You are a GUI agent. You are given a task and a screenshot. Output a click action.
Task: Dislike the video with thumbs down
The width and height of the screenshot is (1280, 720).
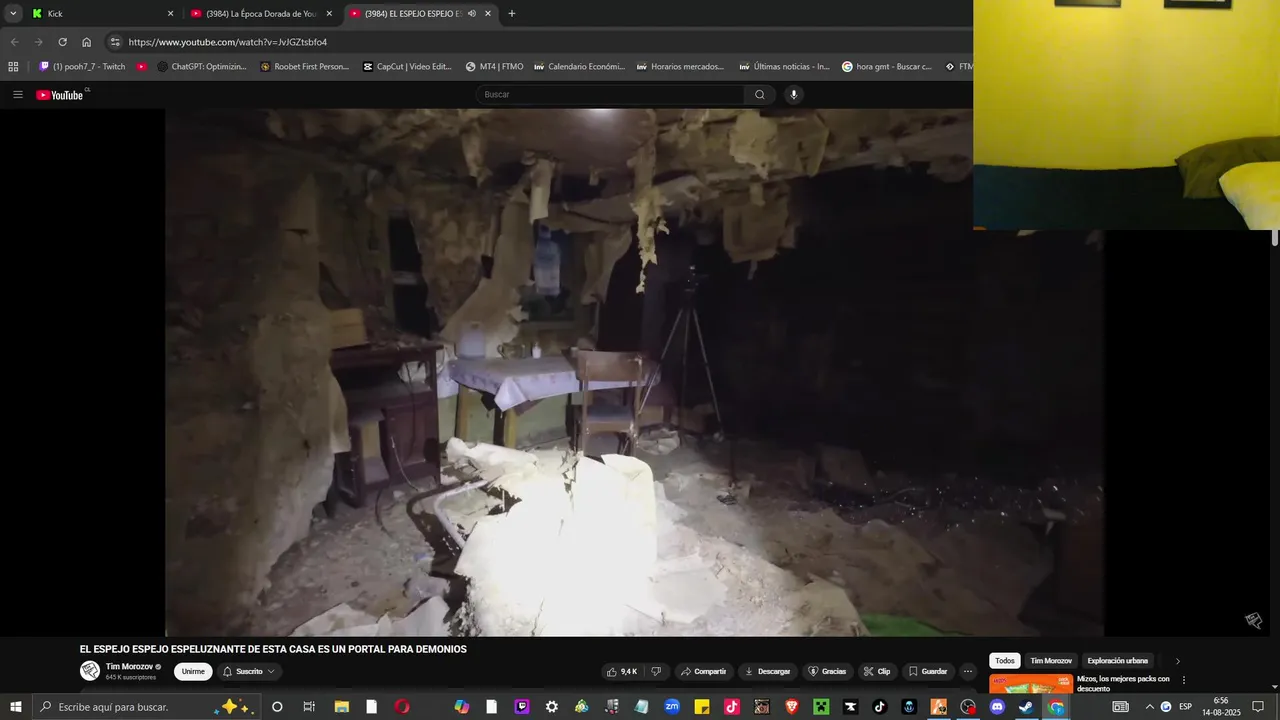coord(656,672)
